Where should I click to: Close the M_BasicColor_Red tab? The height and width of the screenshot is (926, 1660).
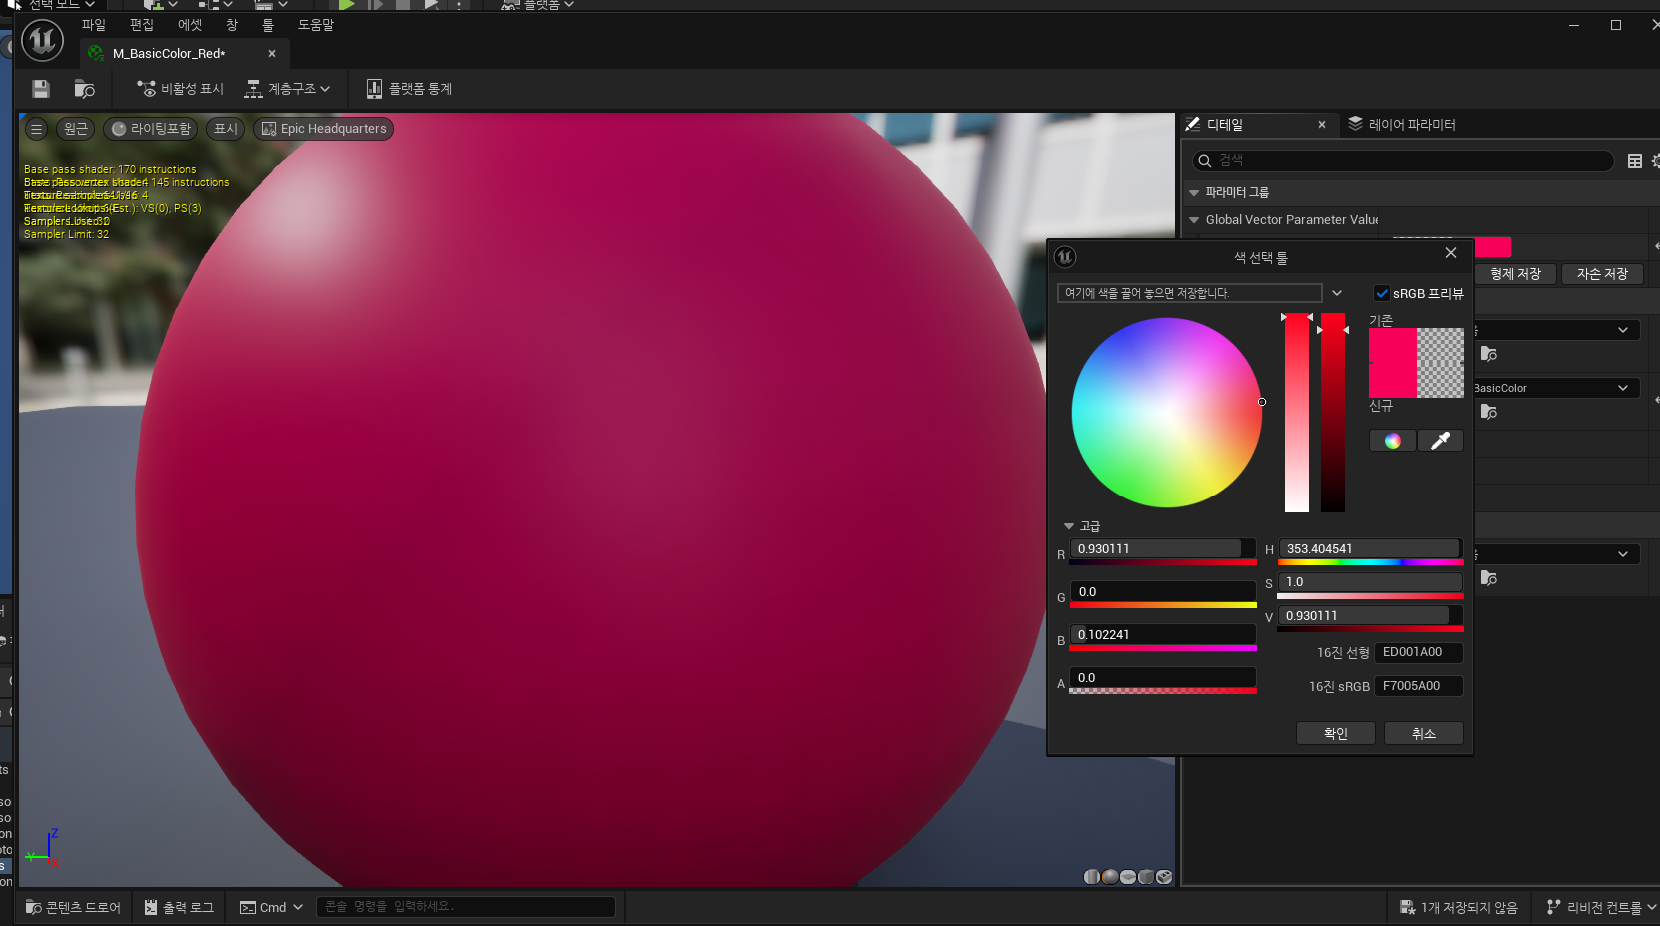[272, 54]
